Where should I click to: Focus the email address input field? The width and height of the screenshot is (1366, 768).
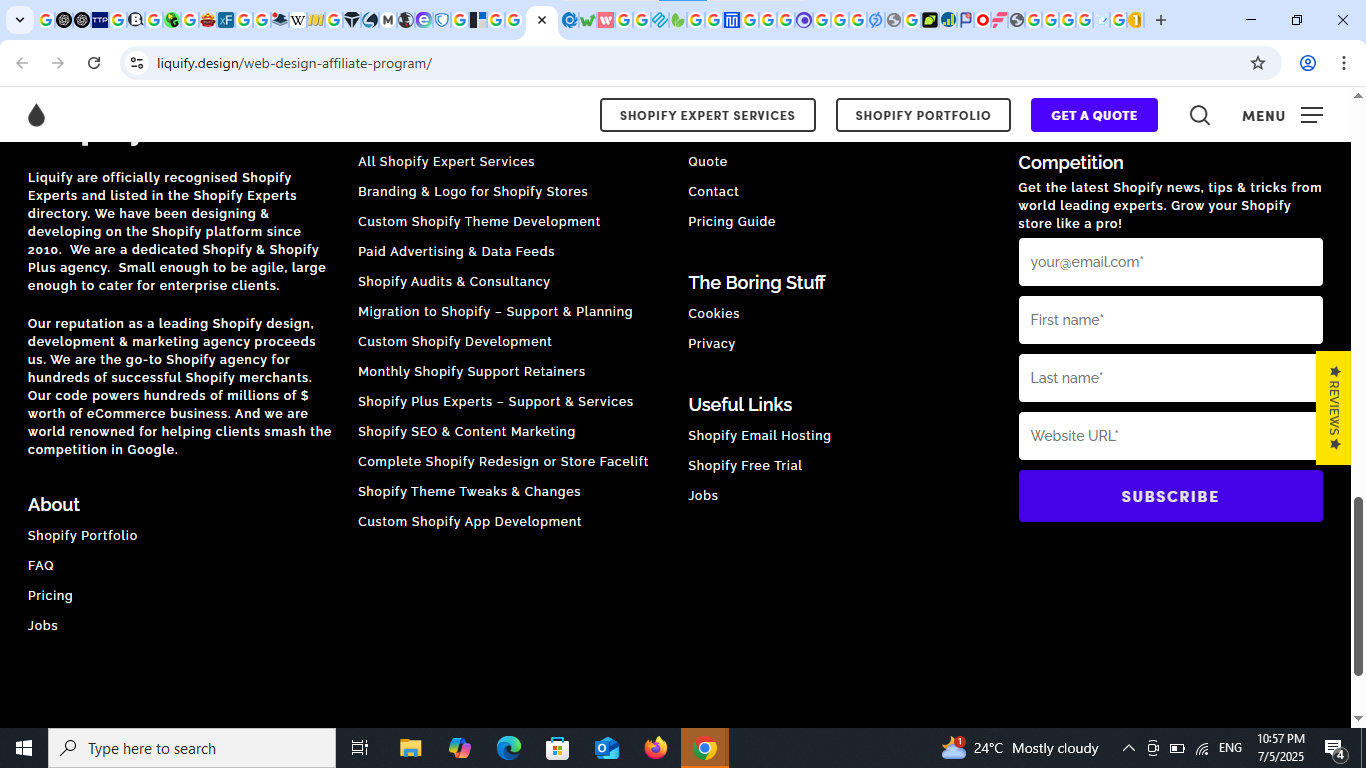point(1171,262)
